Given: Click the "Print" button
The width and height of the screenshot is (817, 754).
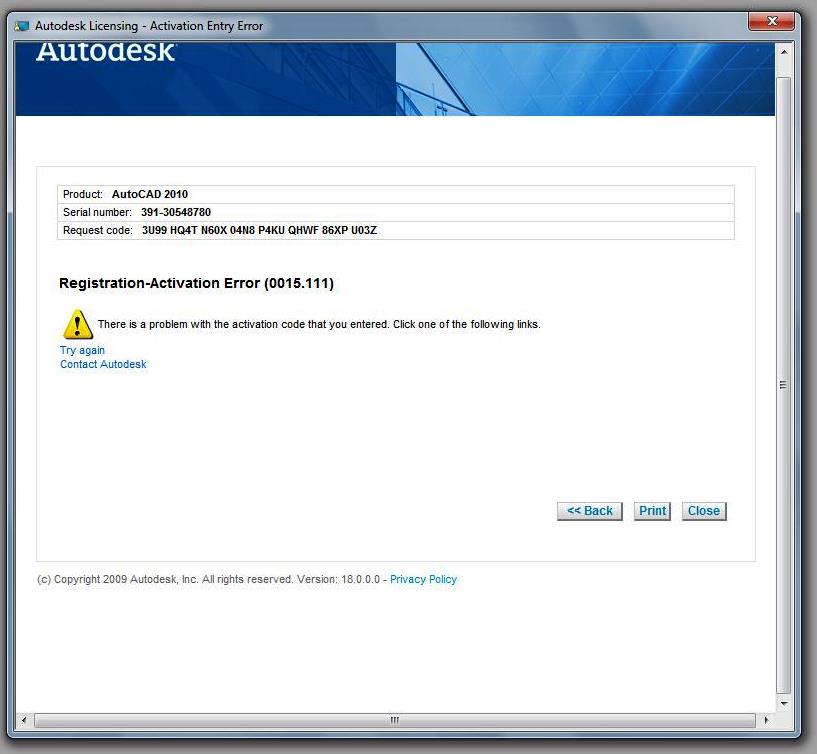Looking at the screenshot, I should point(652,511).
